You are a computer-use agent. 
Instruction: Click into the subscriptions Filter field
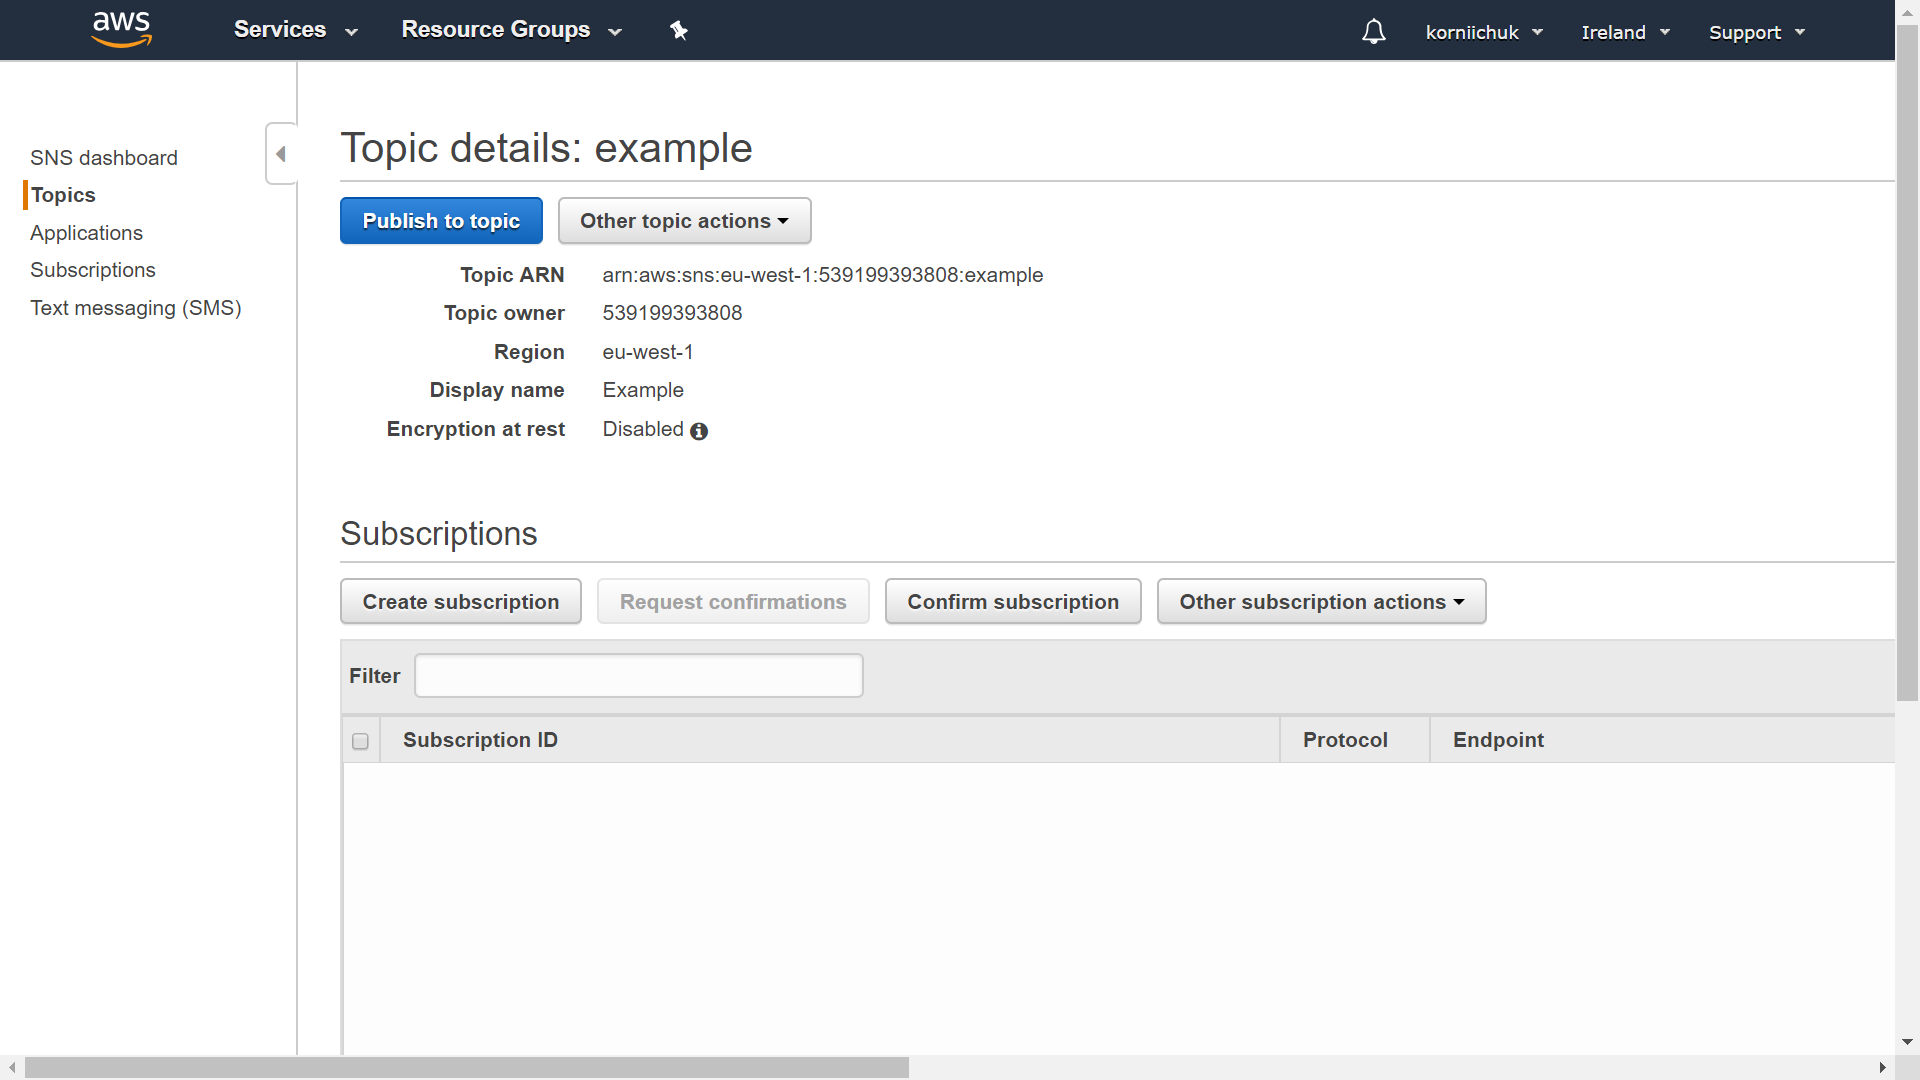tap(639, 676)
